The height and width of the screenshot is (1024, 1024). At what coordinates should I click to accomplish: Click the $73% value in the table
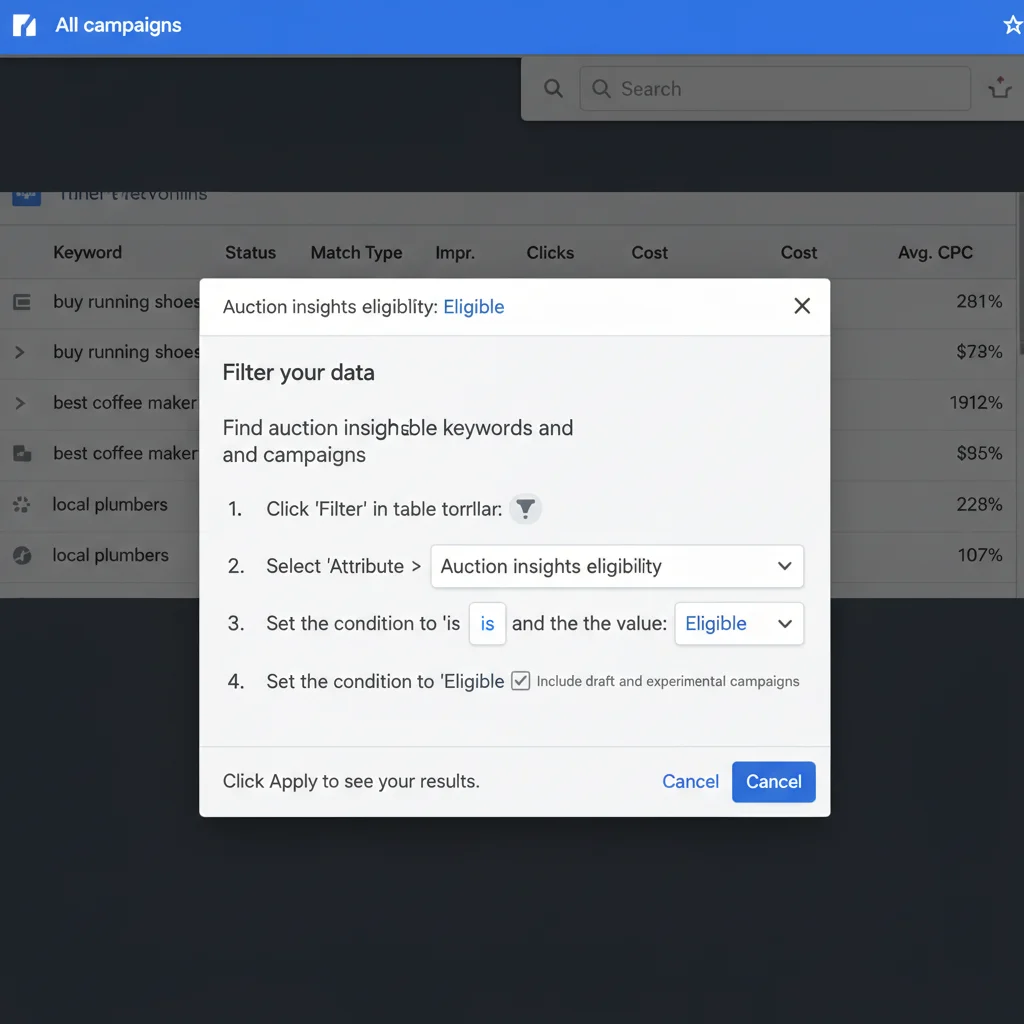(979, 352)
